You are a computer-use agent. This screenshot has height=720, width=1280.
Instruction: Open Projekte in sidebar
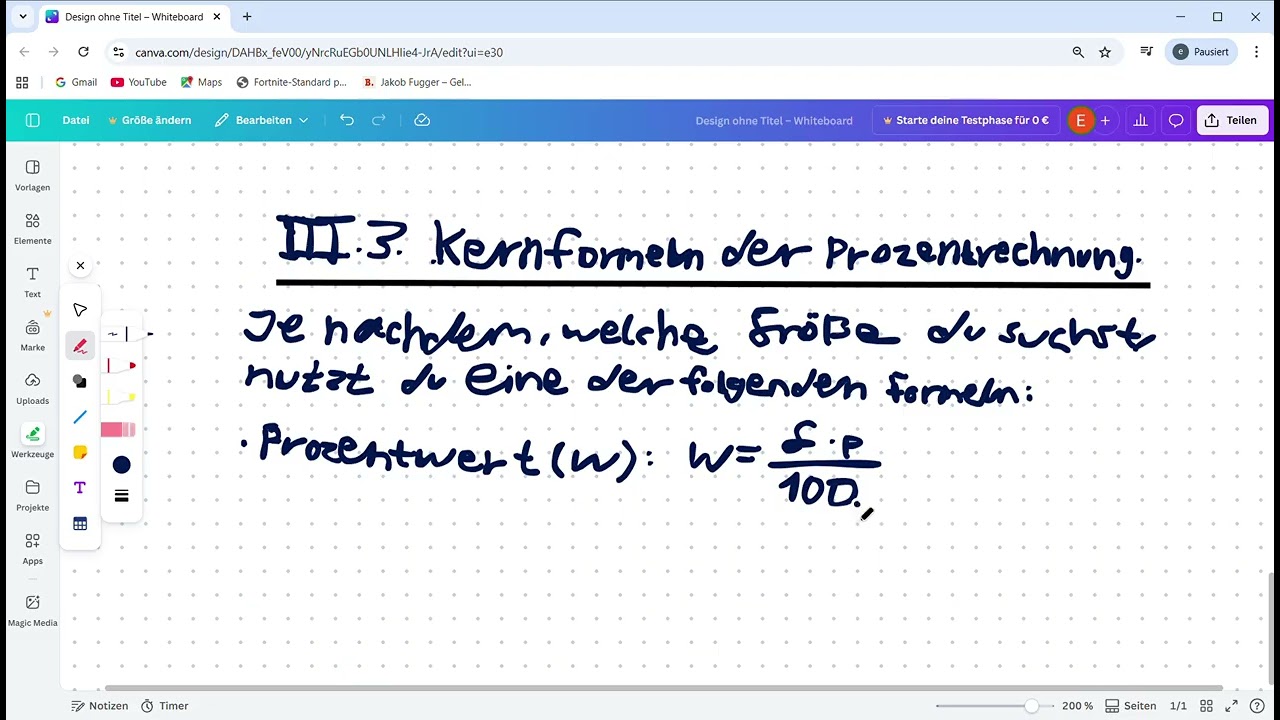pos(33,495)
